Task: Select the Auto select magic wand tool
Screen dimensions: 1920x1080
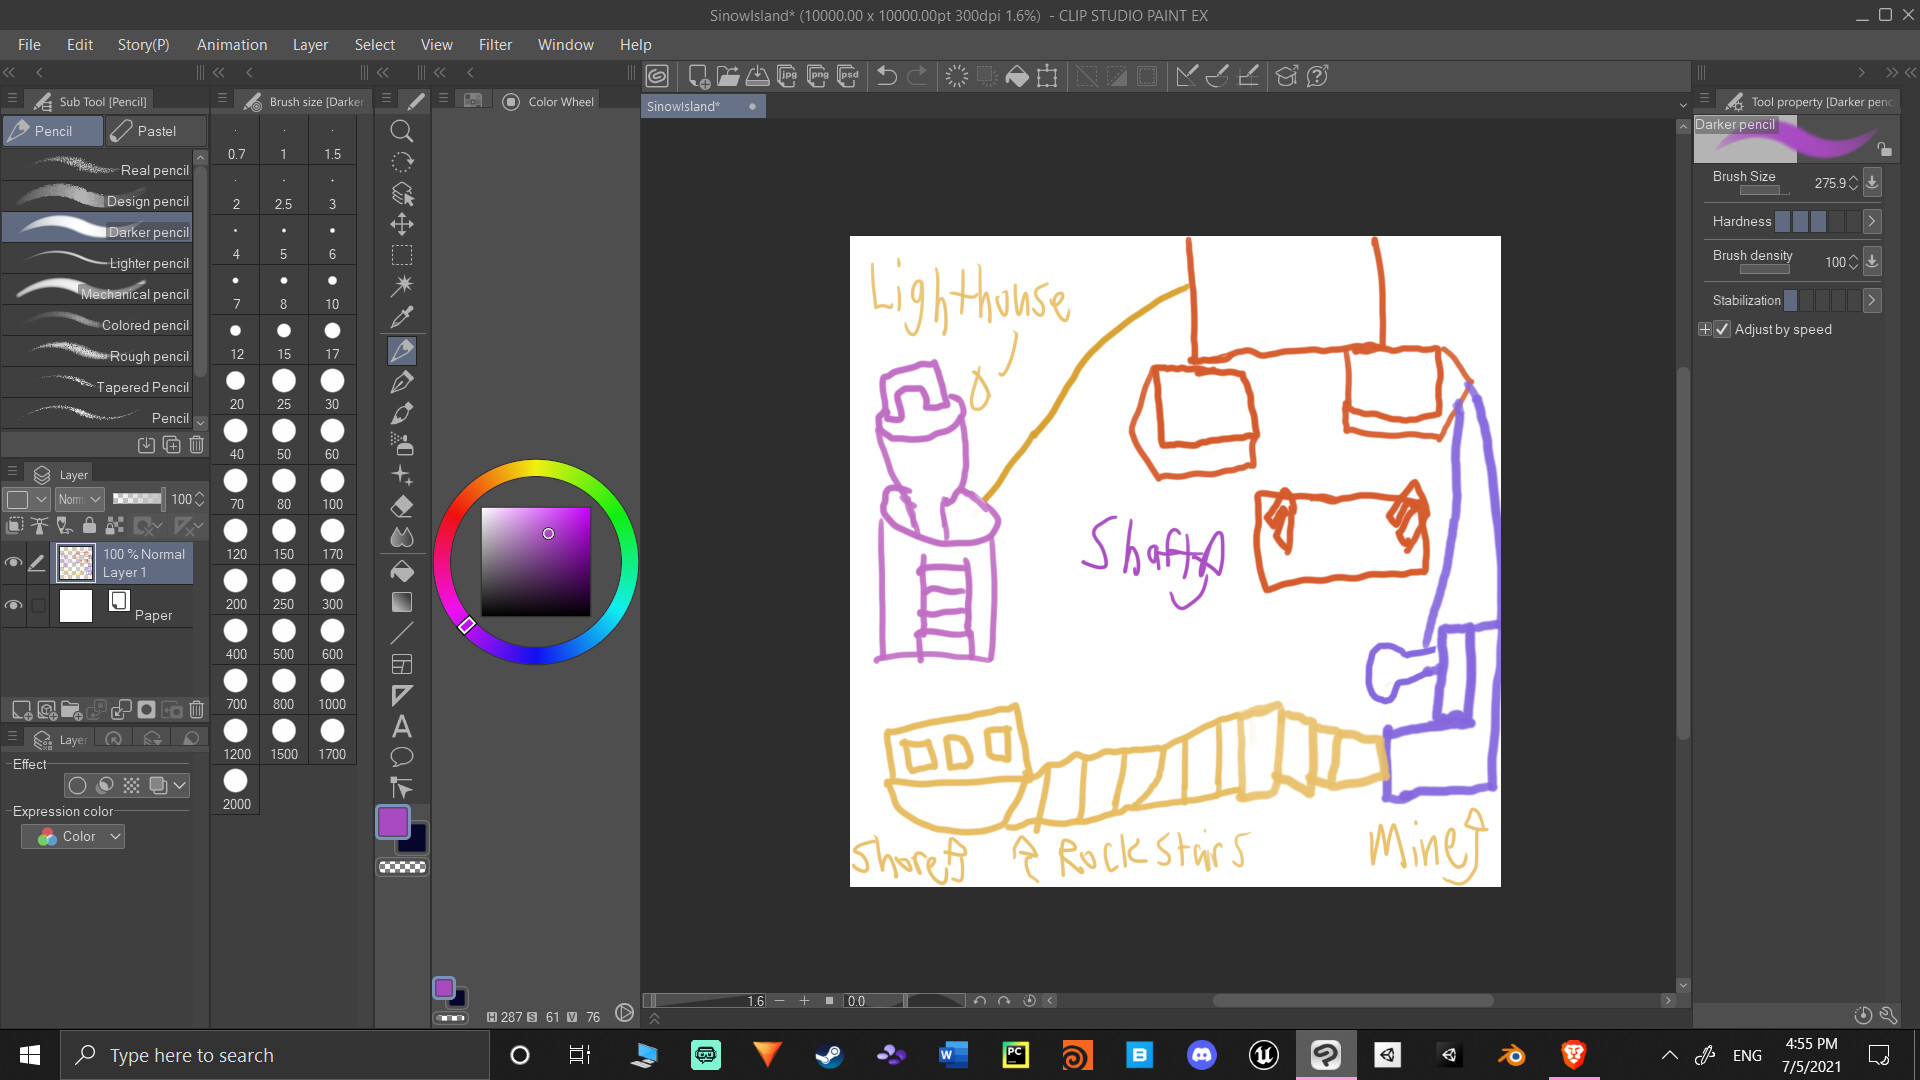Action: click(x=402, y=286)
